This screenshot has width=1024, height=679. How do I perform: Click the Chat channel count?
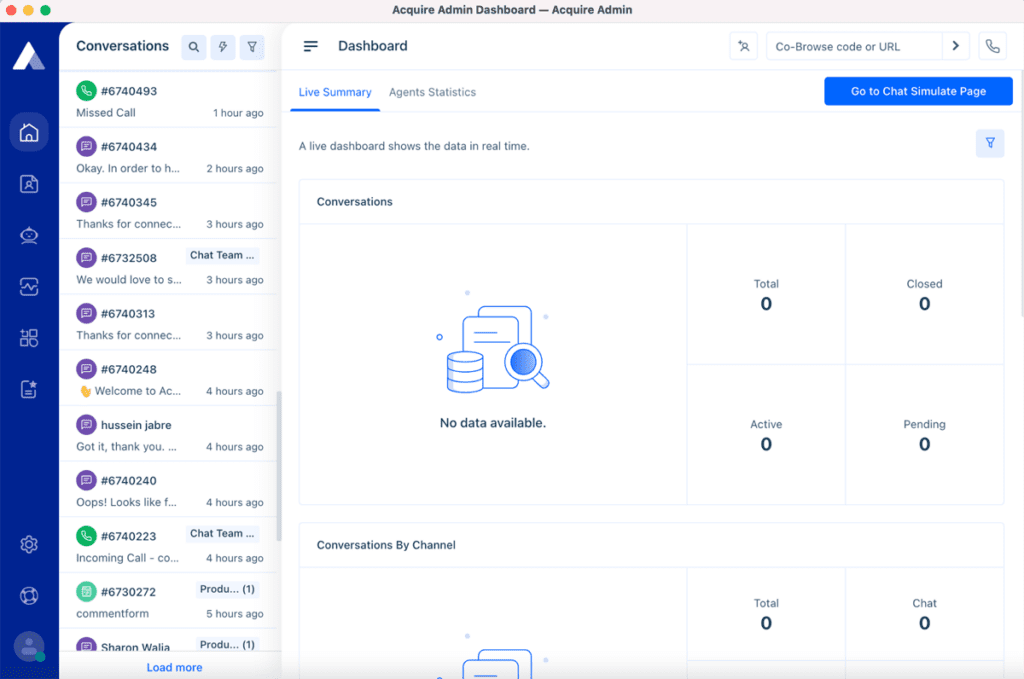(924, 623)
